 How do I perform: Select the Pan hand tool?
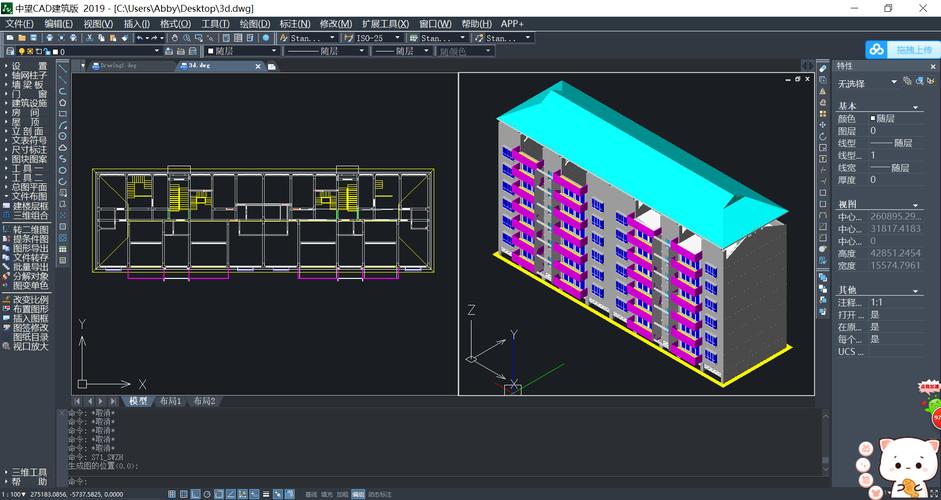coord(175,37)
